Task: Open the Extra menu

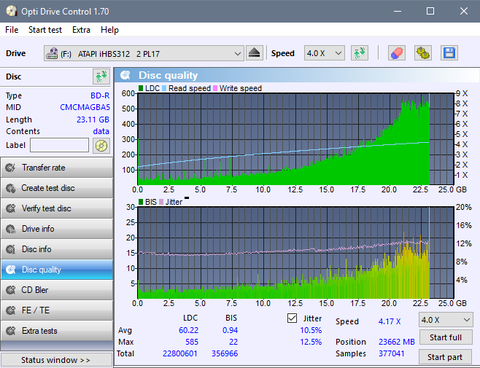Action: pos(81,30)
